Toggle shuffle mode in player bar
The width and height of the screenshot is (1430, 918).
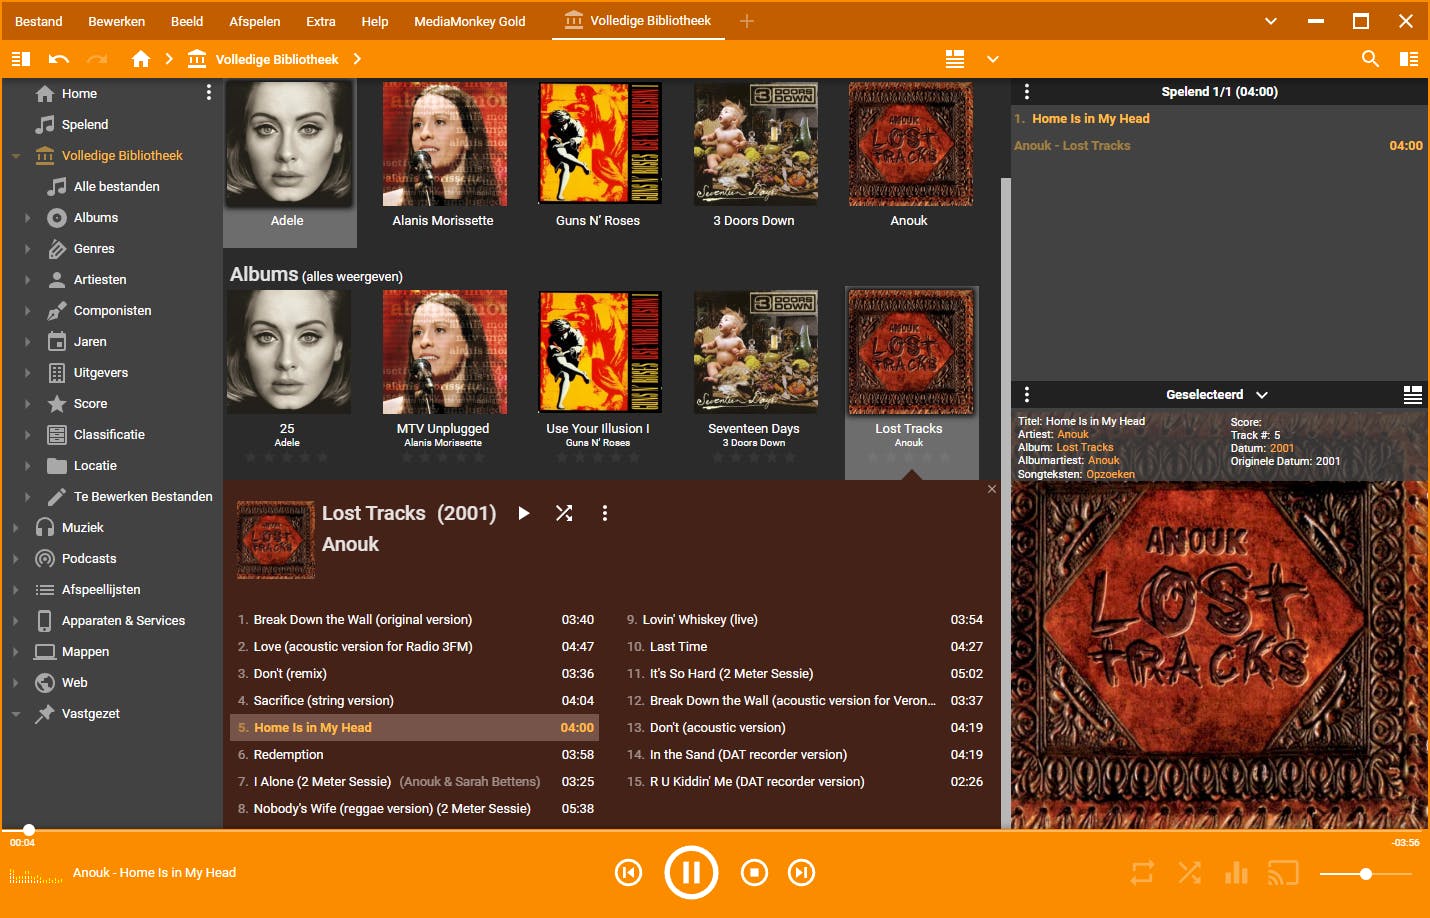[1190, 873]
